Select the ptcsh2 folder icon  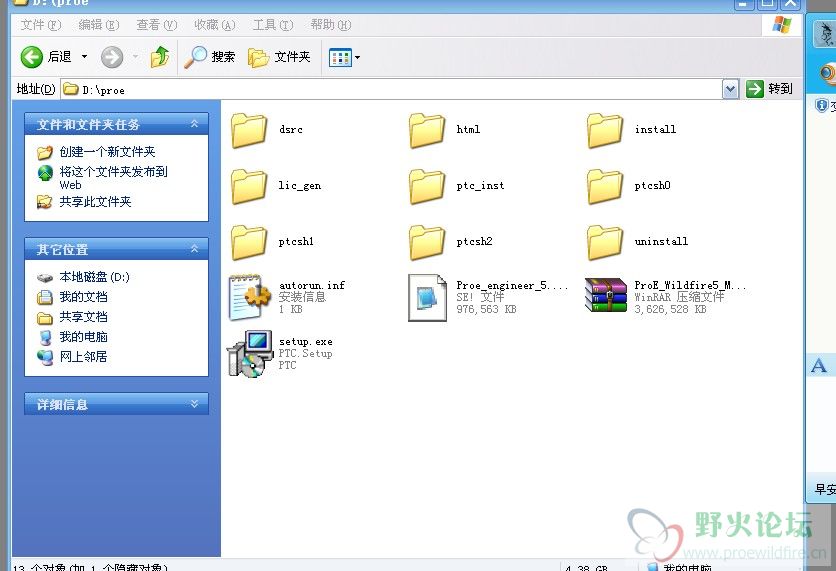(427, 242)
